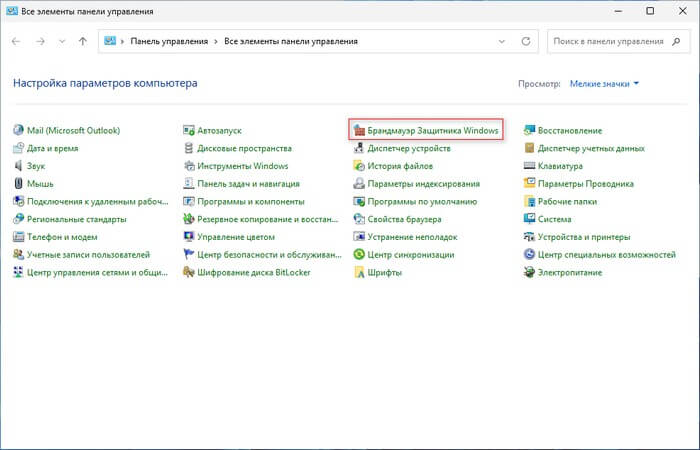The image size is (700, 450).
Task: Click the Центр синхронизации green icon
Action: pyautogui.click(x=360, y=255)
